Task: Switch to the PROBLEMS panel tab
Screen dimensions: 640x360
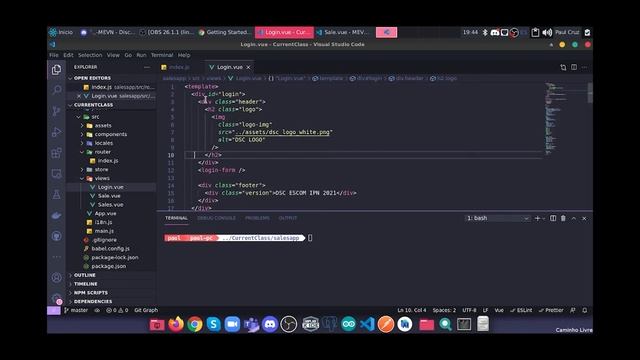Action: click(x=257, y=218)
